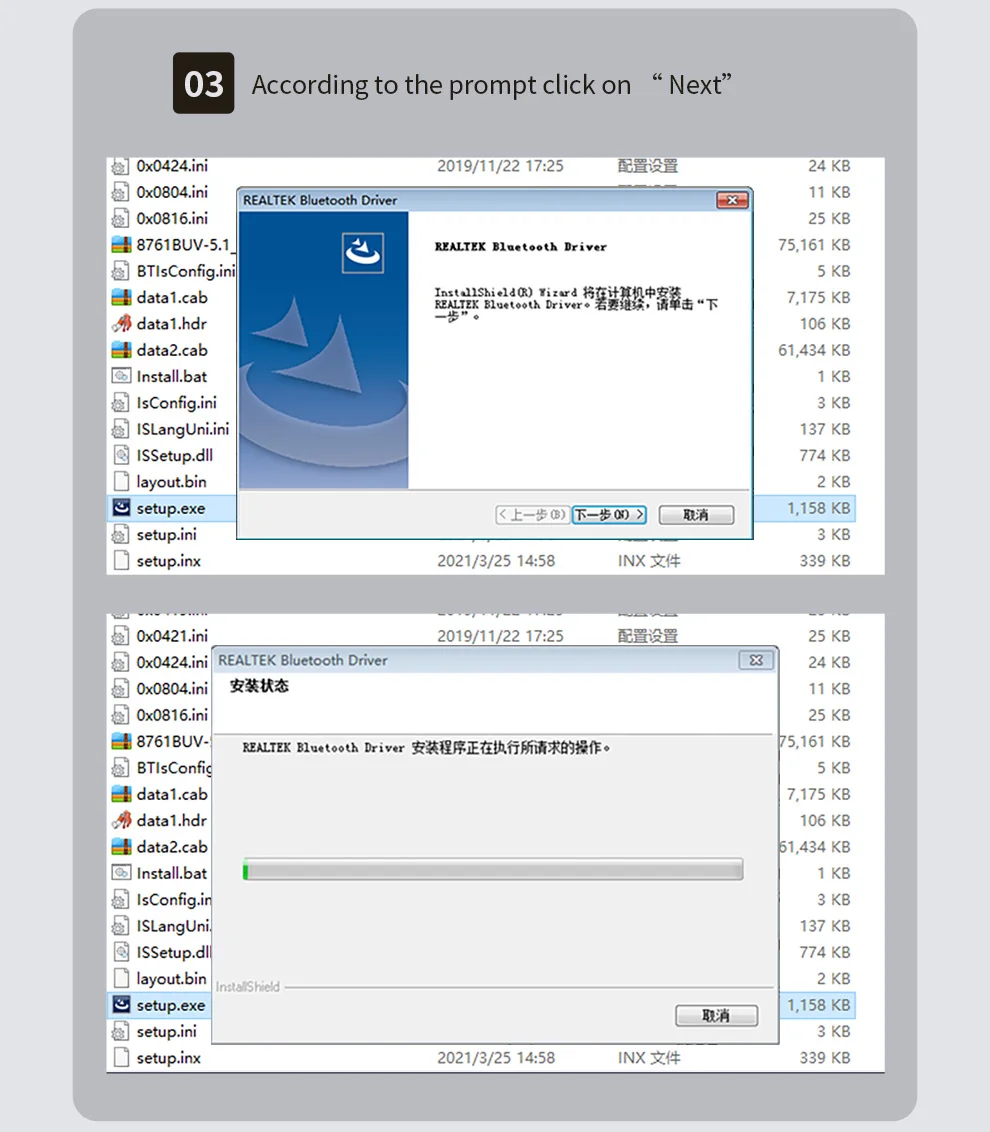Click the setup.ini icon behind the welcome wizard
Screen dimensions: 990x1132
pyautogui.click(x=121, y=534)
